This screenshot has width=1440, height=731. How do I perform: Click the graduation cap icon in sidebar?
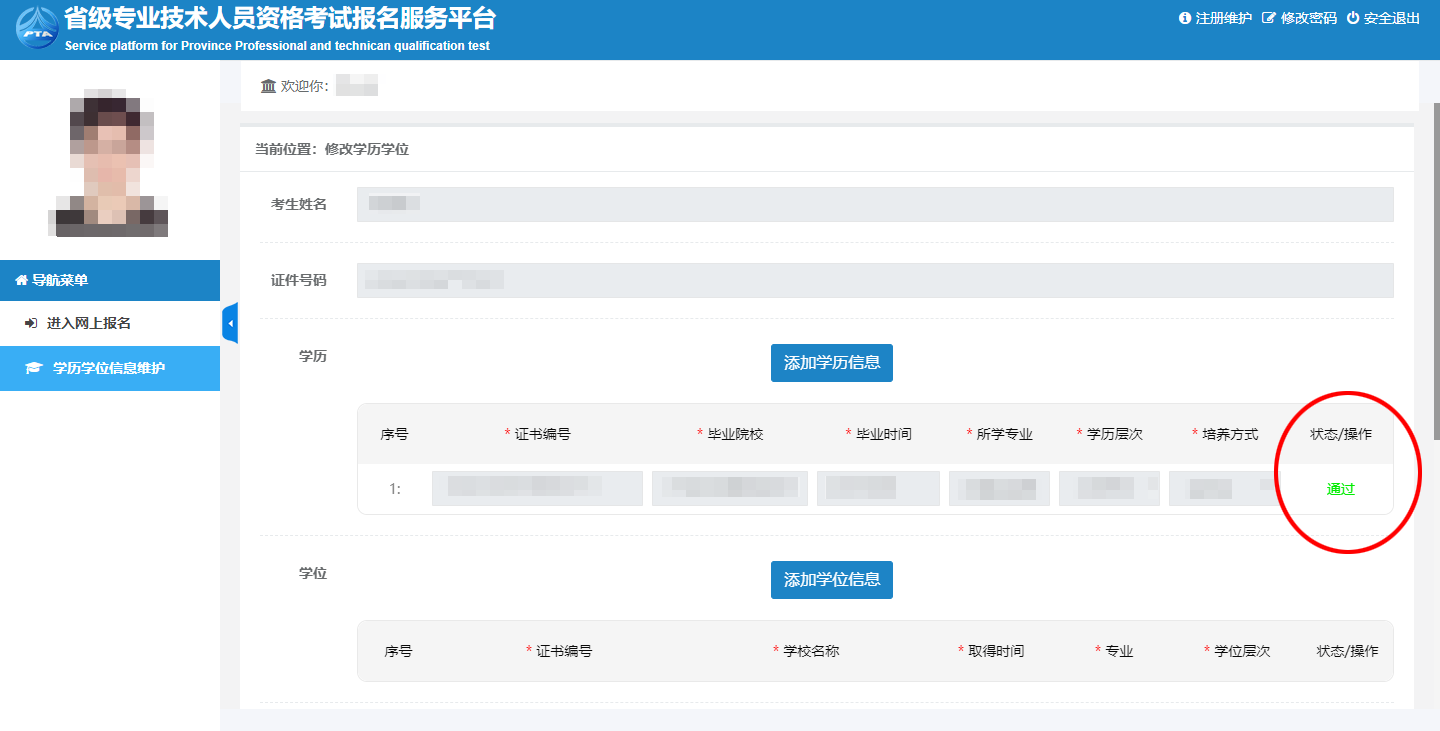pyautogui.click(x=34, y=368)
